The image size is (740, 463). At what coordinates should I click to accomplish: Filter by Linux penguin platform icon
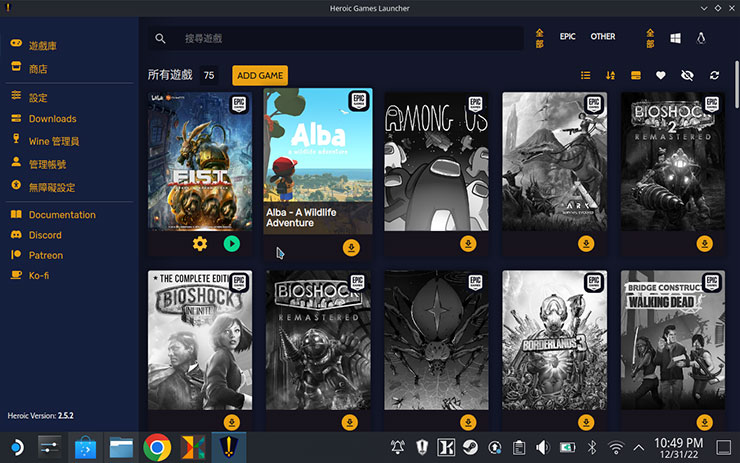point(701,38)
